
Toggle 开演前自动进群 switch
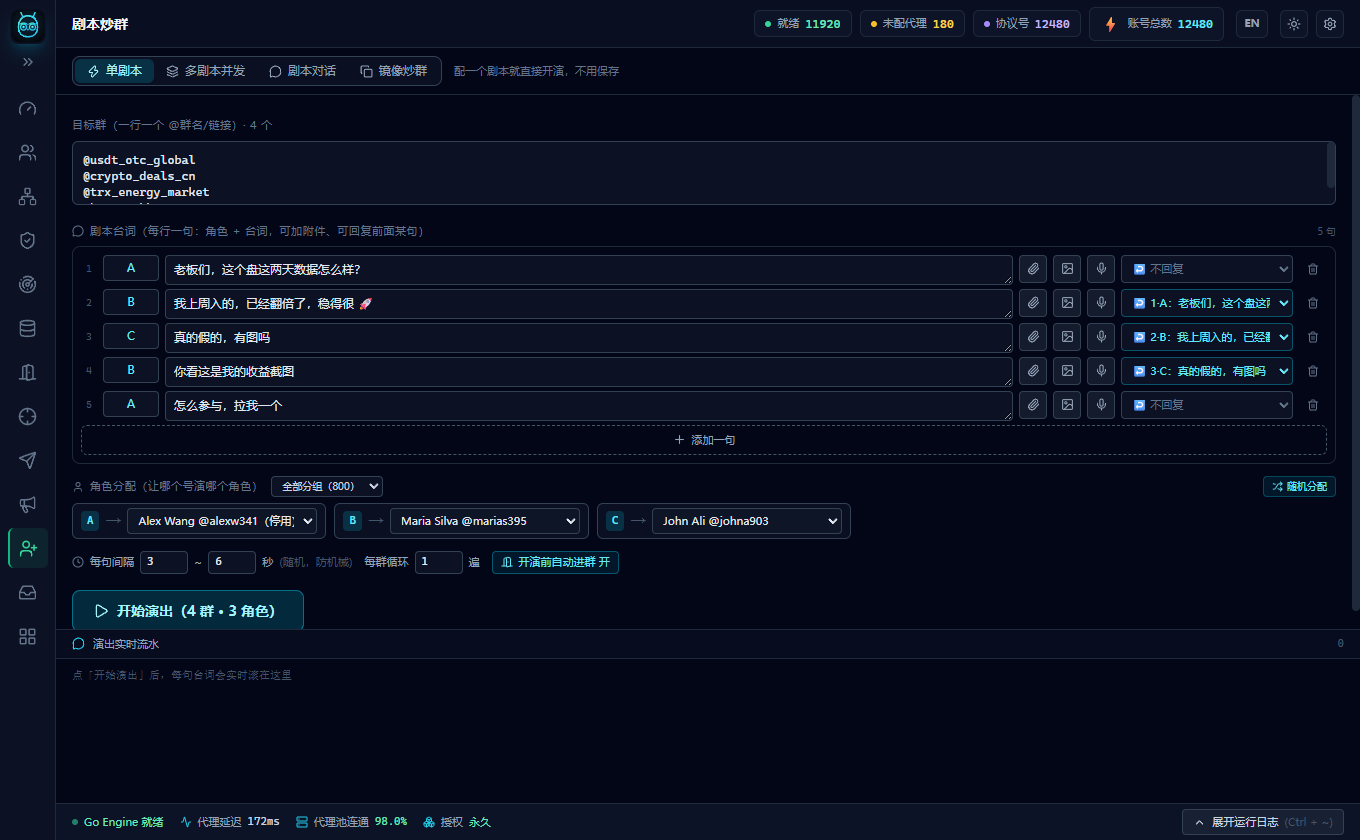coord(555,562)
